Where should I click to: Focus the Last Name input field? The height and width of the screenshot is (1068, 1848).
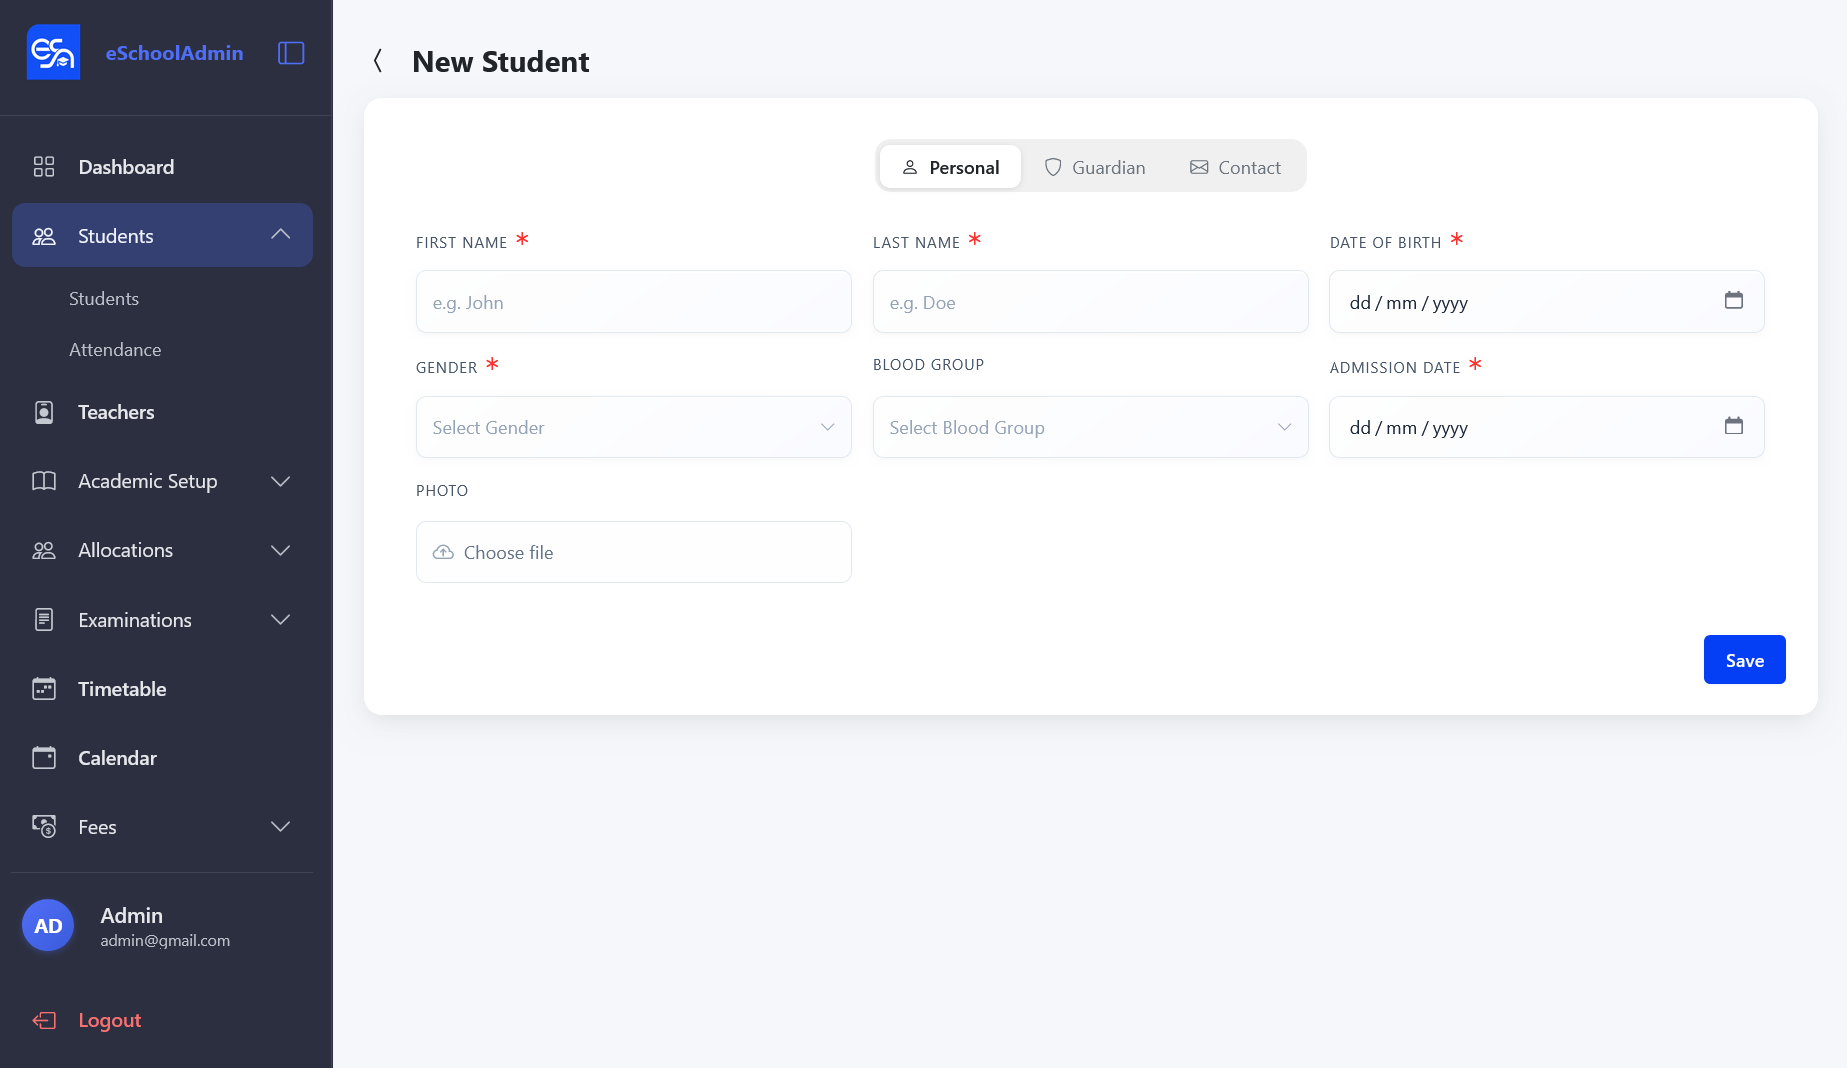1091,302
